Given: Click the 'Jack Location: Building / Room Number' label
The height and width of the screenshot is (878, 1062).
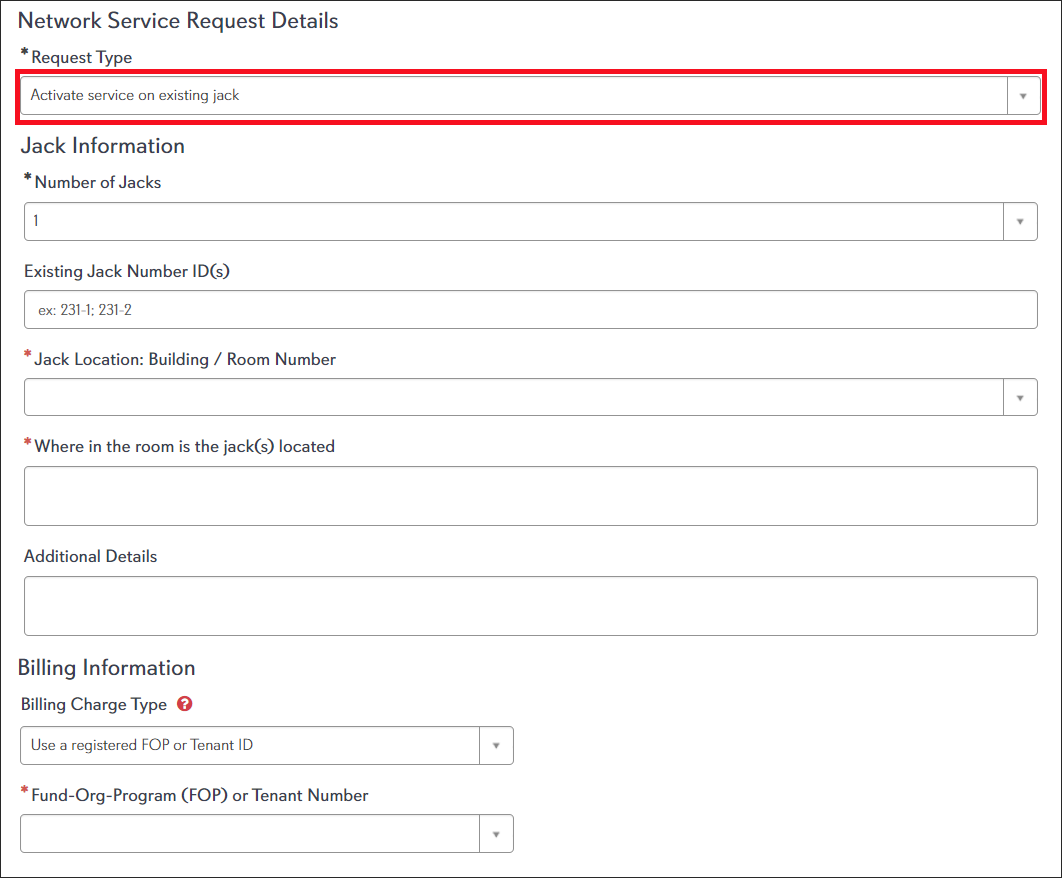Looking at the screenshot, I should coord(185,359).
